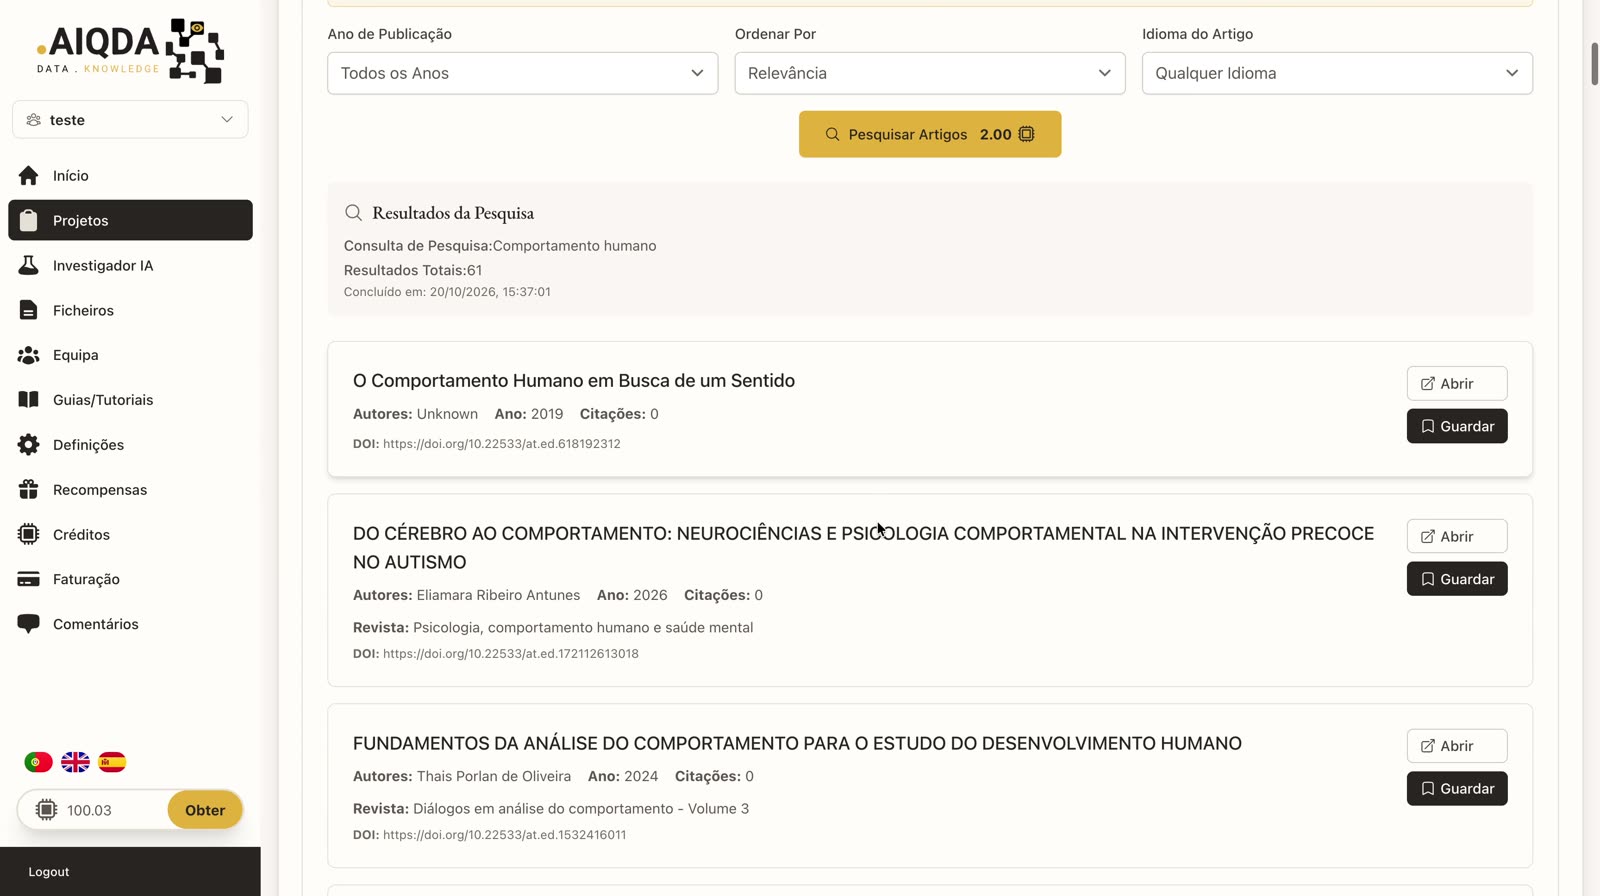1600x896 pixels.
Task: Click the DOI link ending in 1532416011
Action: coord(504,835)
